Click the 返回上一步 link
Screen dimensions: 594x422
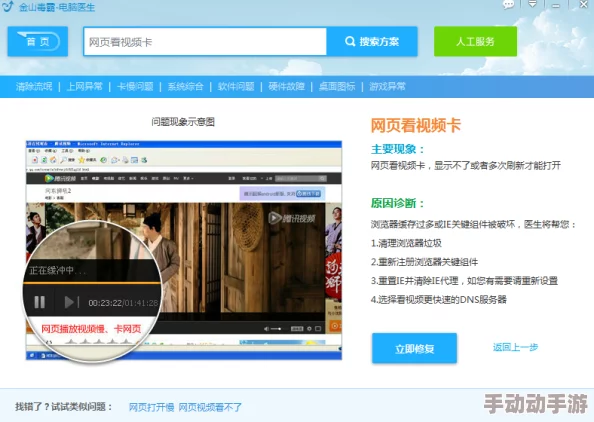(x=515, y=347)
